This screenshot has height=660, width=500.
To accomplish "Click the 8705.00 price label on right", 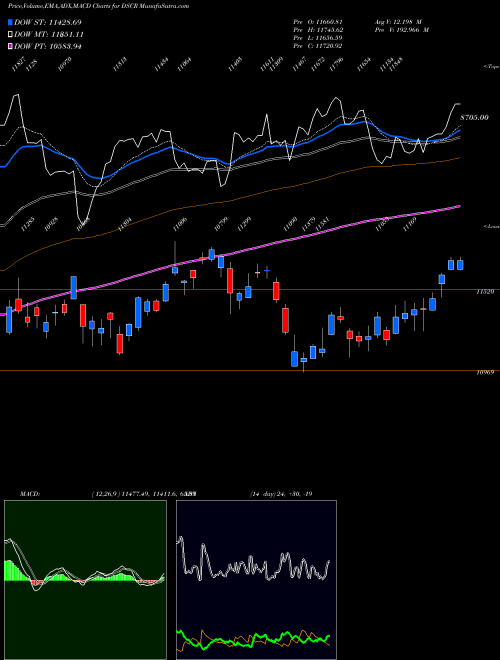I will tap(474, 117).
